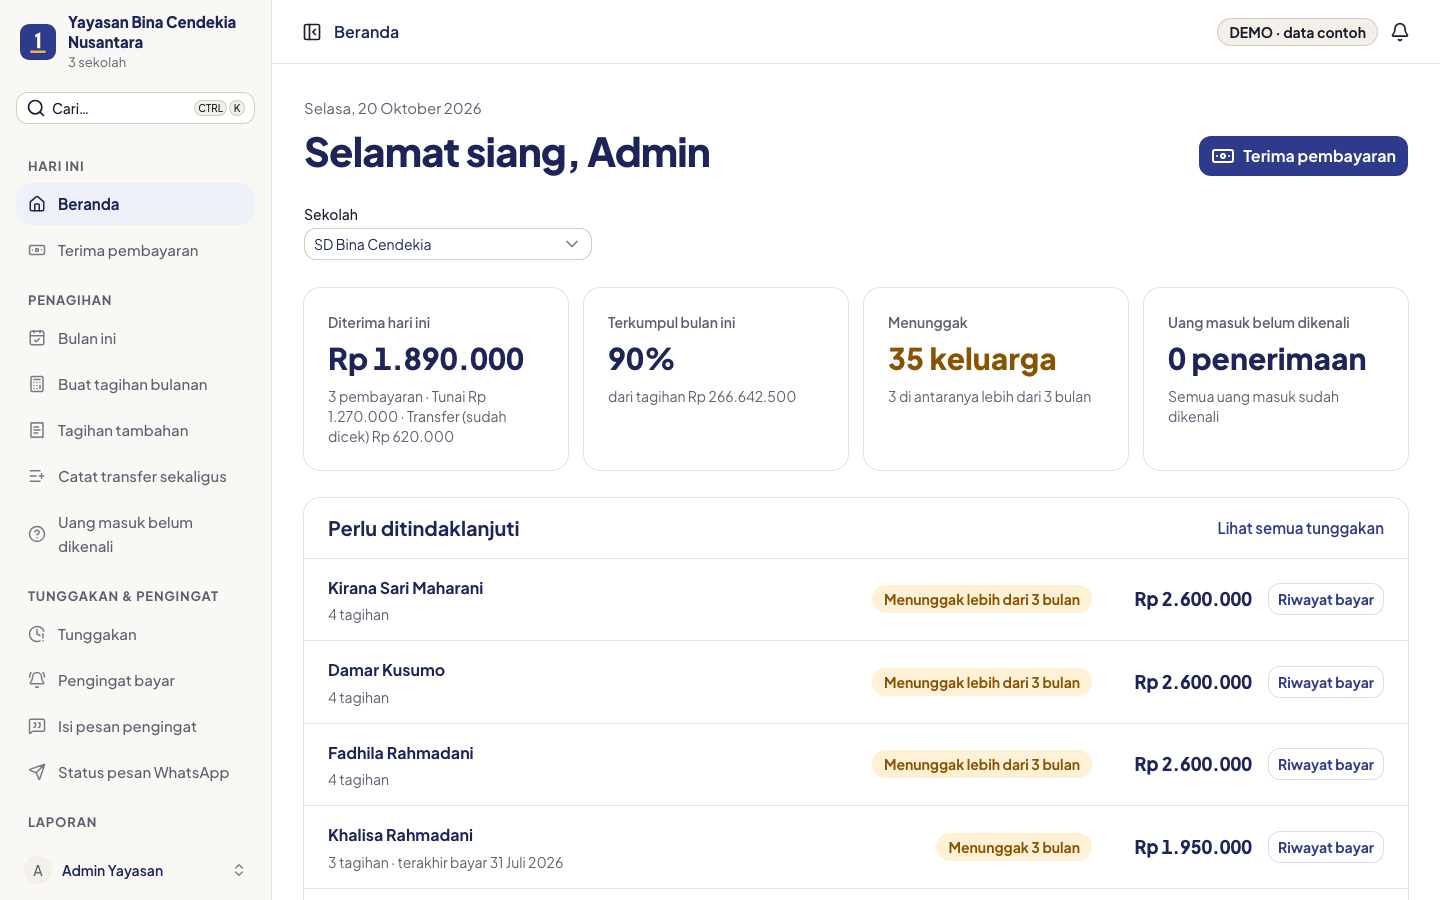
Task: Click the Pengingat bayar bell icon
Action: tap(37, 680)
